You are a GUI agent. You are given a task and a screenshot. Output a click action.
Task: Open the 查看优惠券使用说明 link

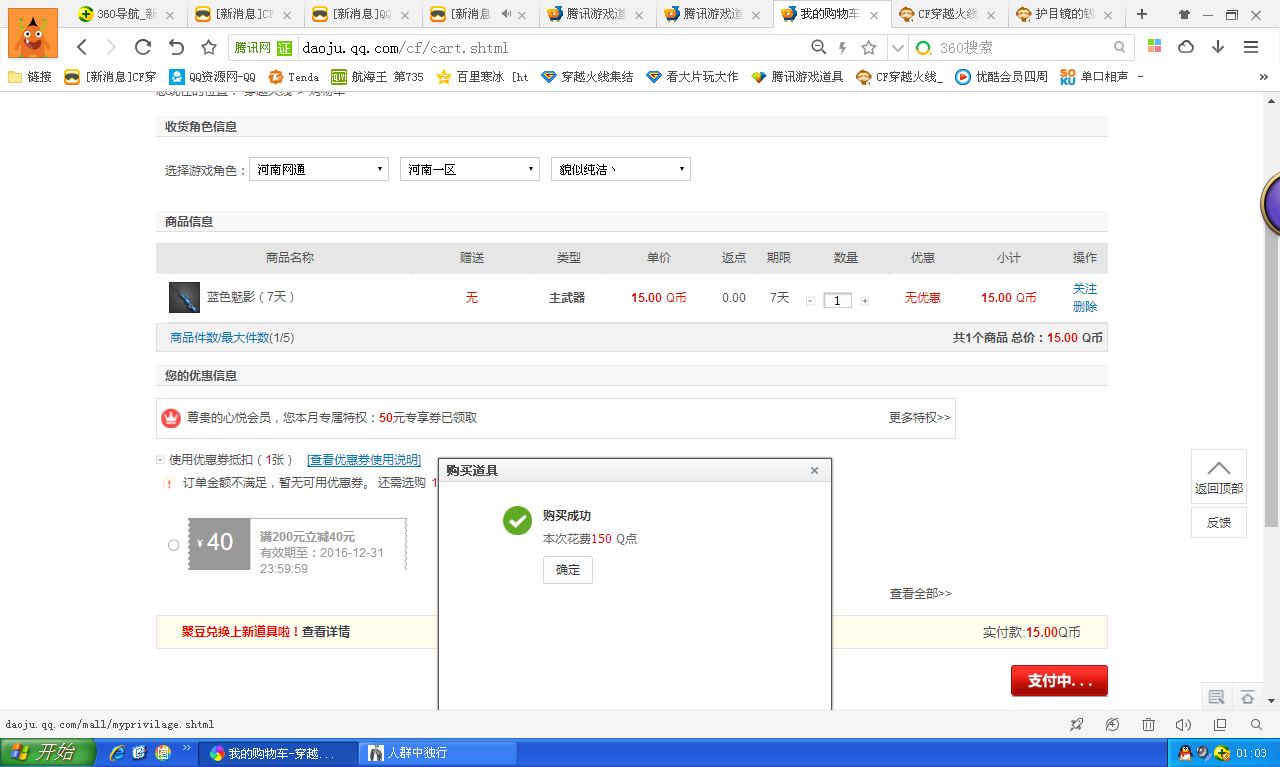tap(364, 460)
